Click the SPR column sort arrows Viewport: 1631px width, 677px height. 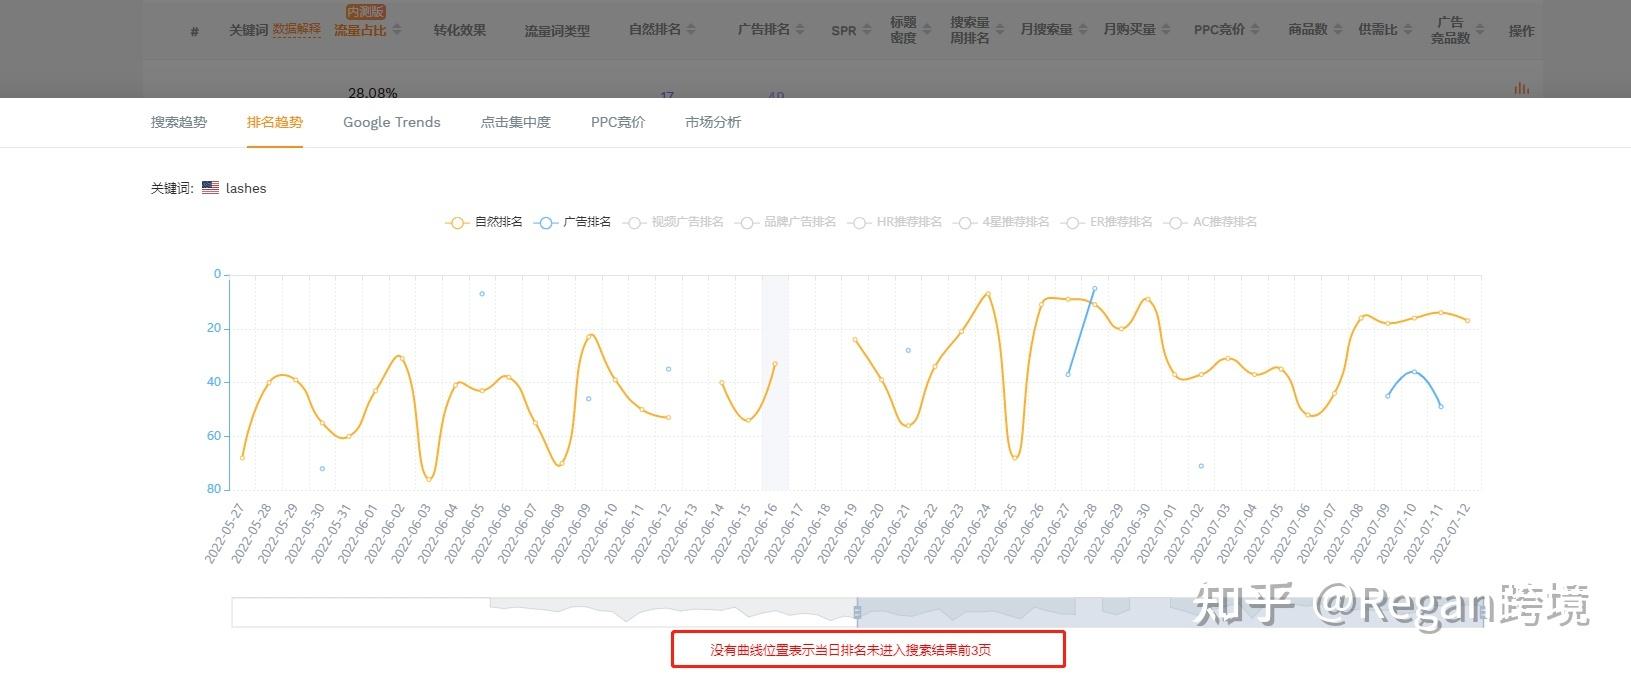tap(868, 30)
